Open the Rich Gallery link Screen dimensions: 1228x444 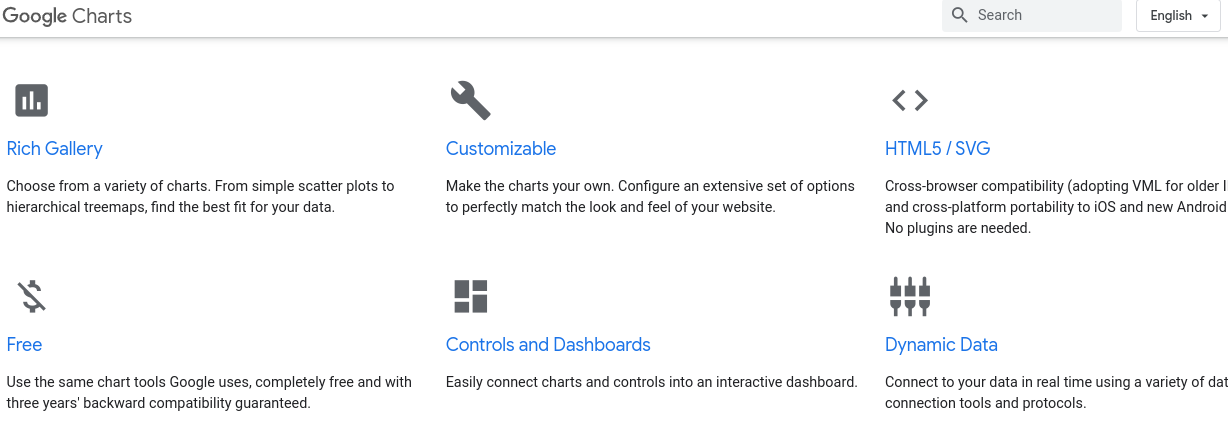click(55, 149)
